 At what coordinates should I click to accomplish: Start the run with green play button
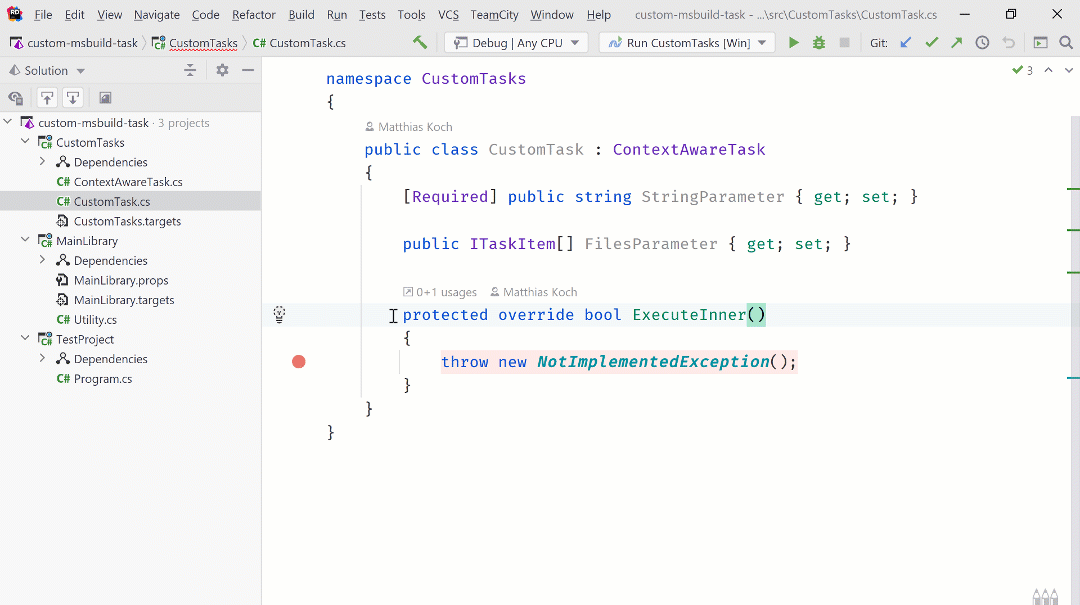[x=794, y=43]
